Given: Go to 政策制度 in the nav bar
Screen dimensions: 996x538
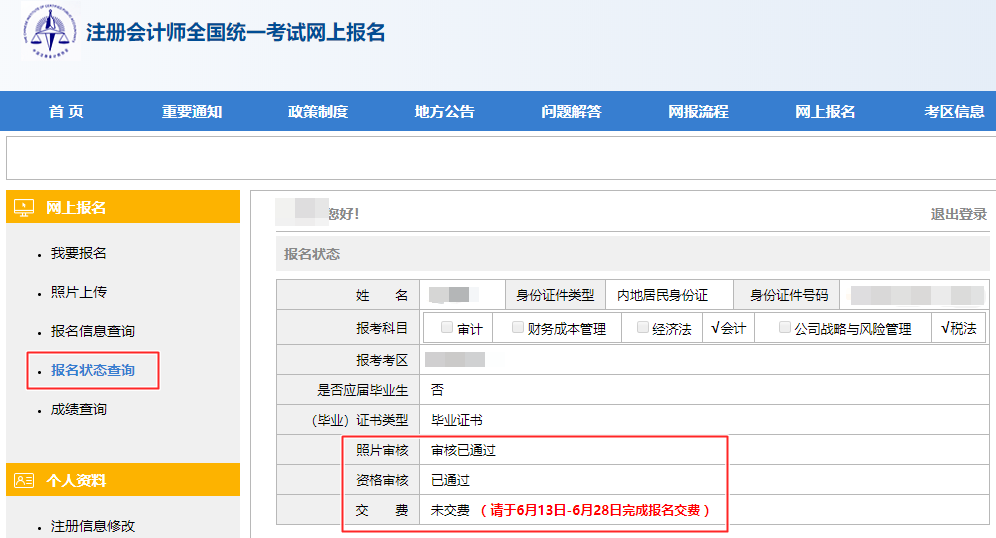Looking at the screenshot, I should (x=318, y=112).
